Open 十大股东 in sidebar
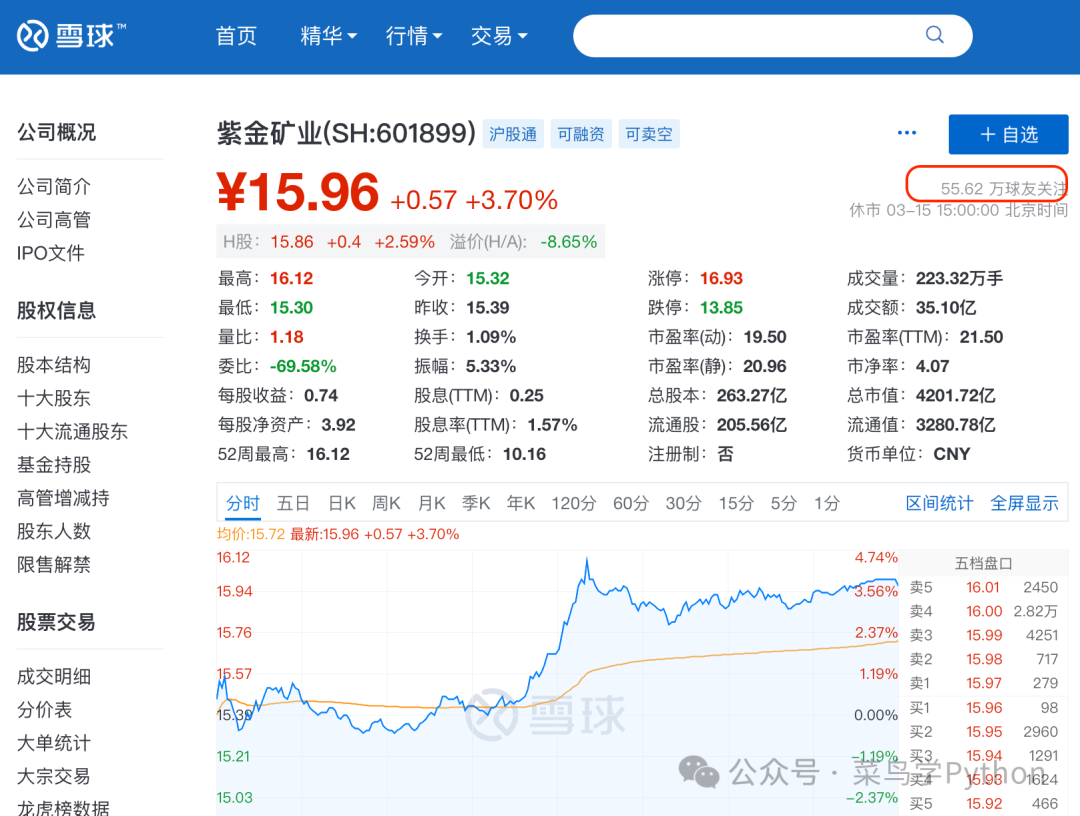This screenshot has width=1080, height=816. coord(54,398)
